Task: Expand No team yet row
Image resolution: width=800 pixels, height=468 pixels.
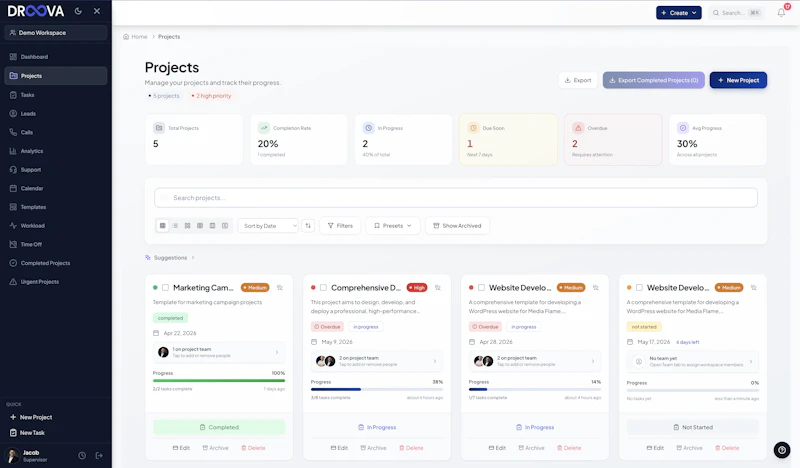Action: click(693, 361)
